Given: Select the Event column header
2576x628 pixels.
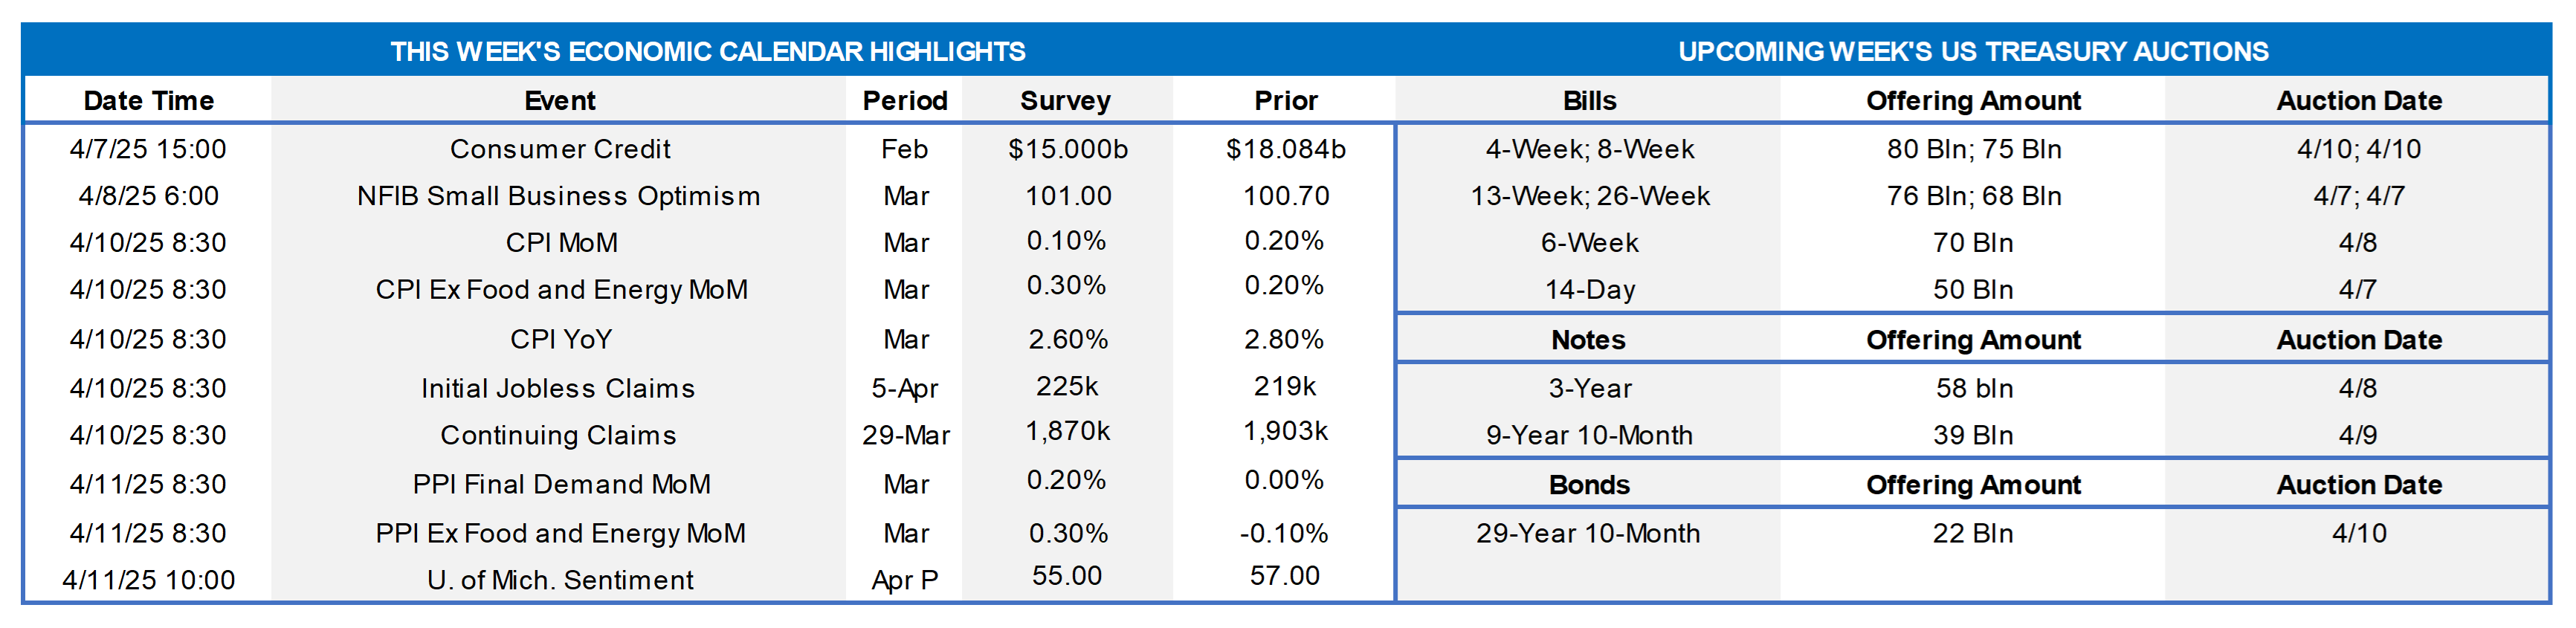Looking at the screenshot, I should (559, 101).
